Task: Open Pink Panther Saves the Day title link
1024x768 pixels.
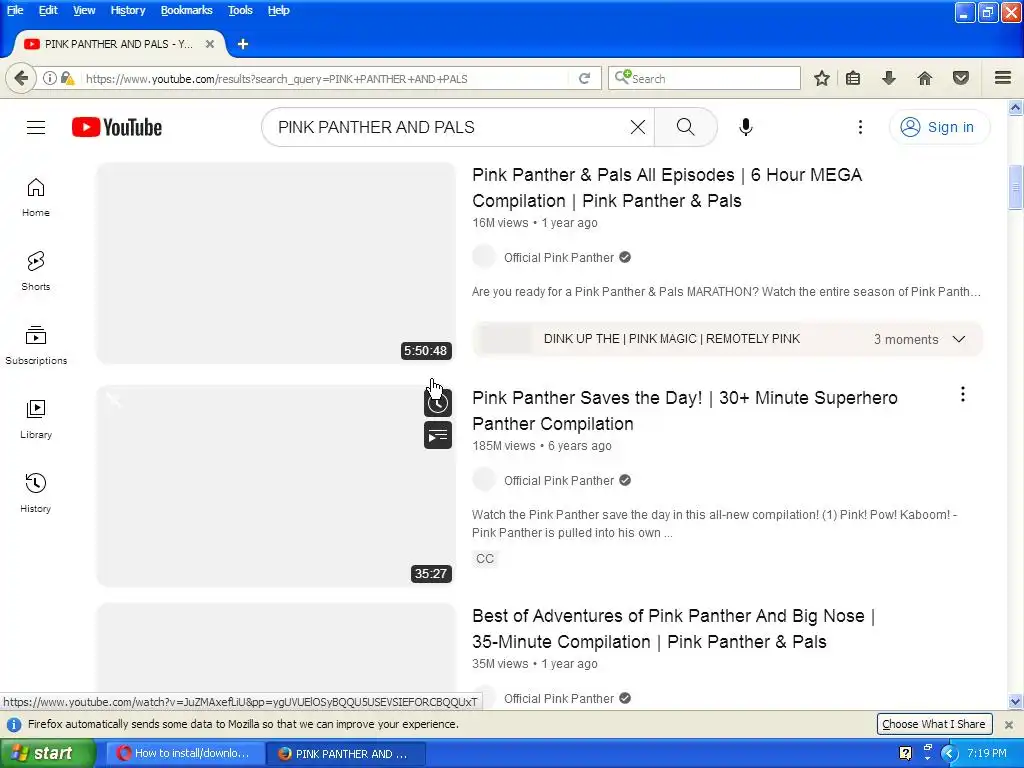Action: [x=684, y=411]
